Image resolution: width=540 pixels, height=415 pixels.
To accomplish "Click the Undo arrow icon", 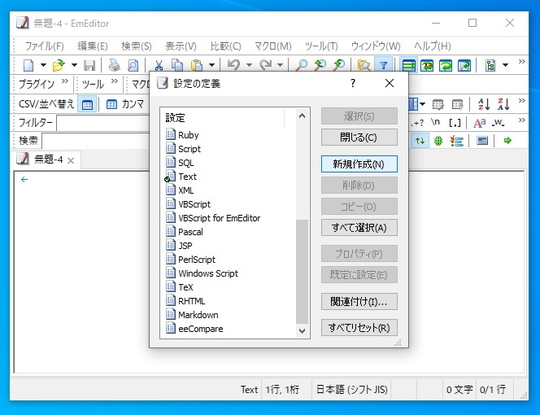I will pyautogui.click(x=234, y=65).
